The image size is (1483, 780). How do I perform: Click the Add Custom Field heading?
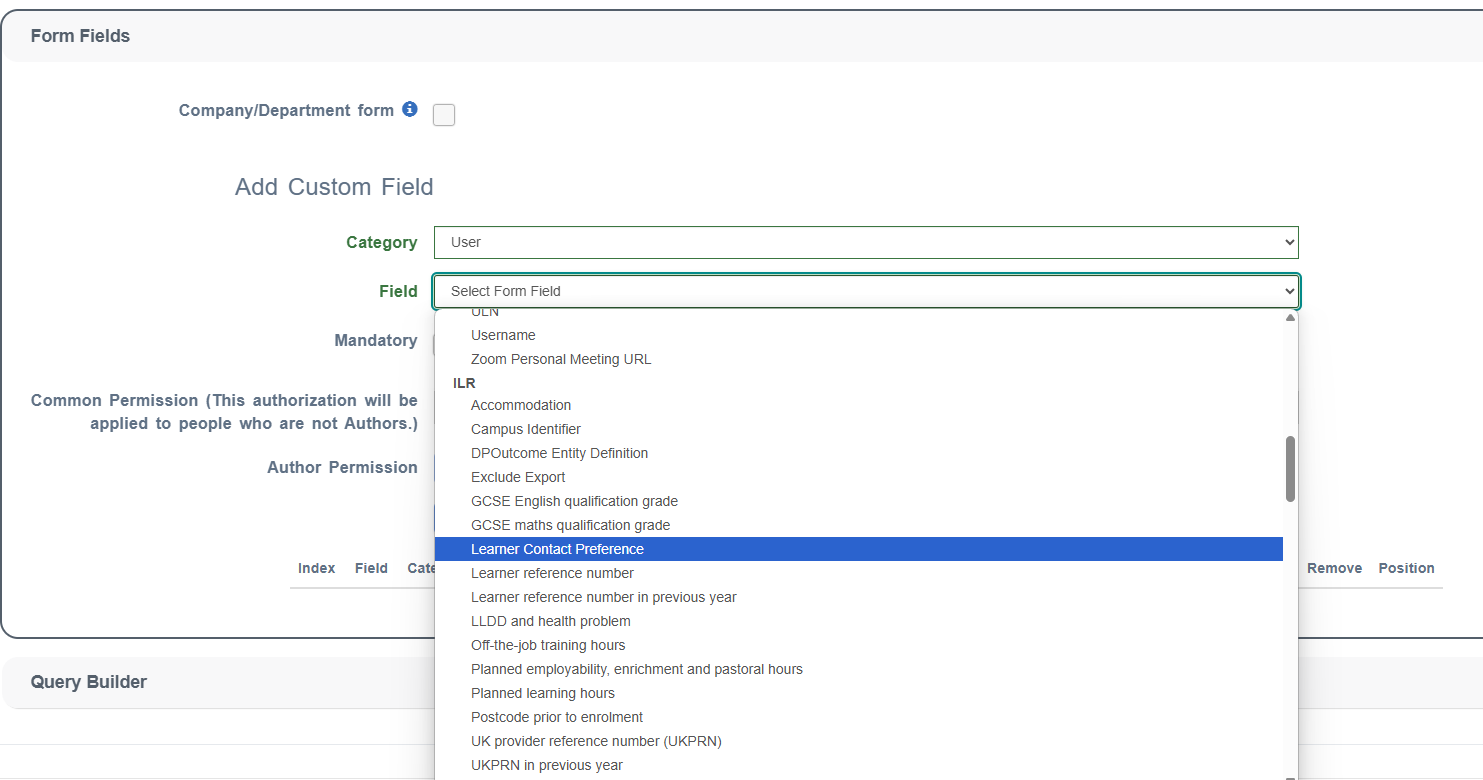point(334,187)
